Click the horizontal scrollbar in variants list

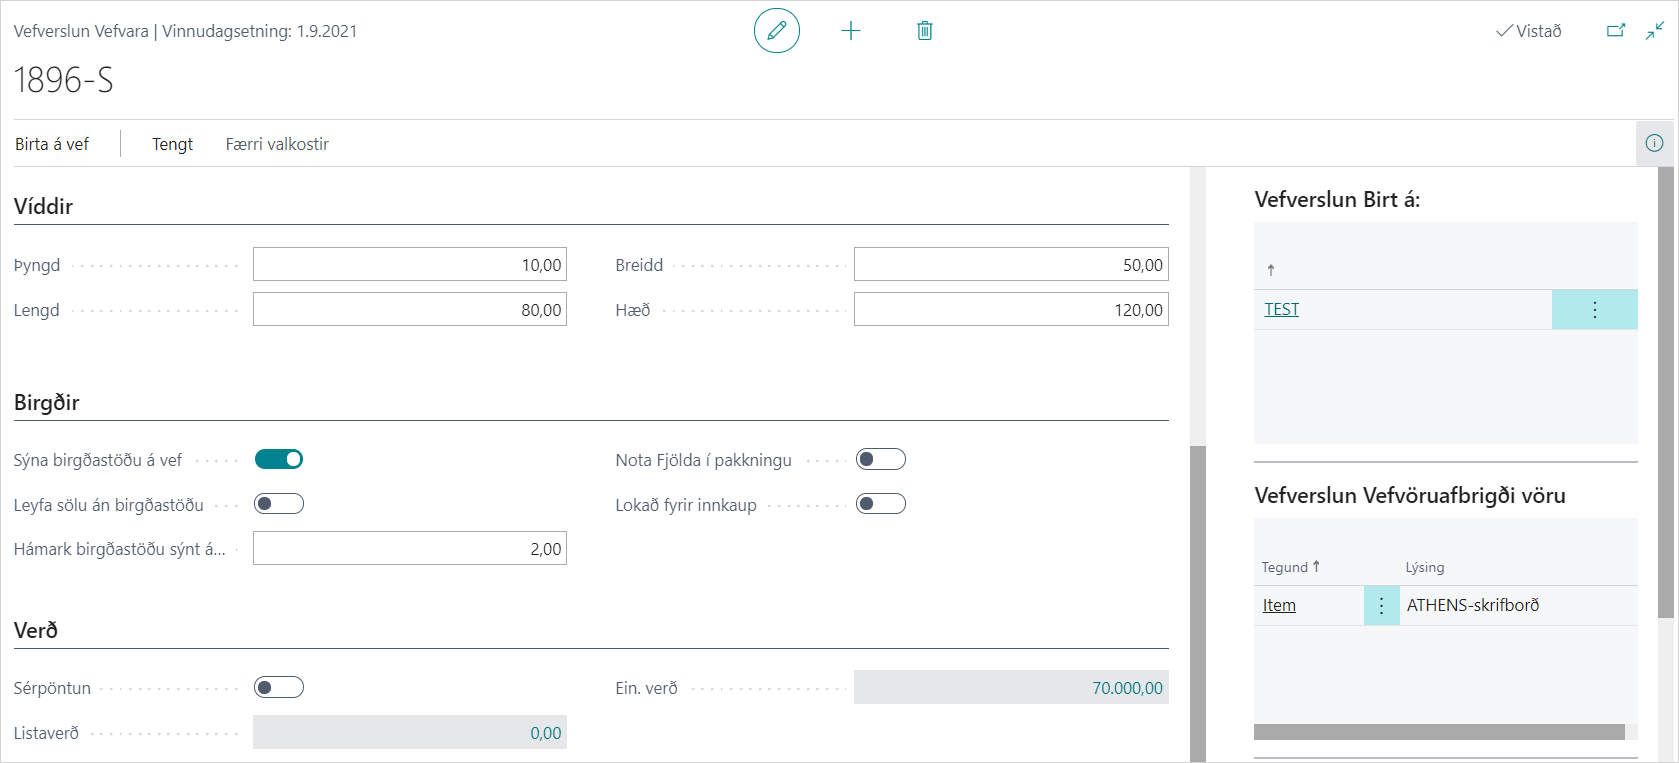point(1438,732)
